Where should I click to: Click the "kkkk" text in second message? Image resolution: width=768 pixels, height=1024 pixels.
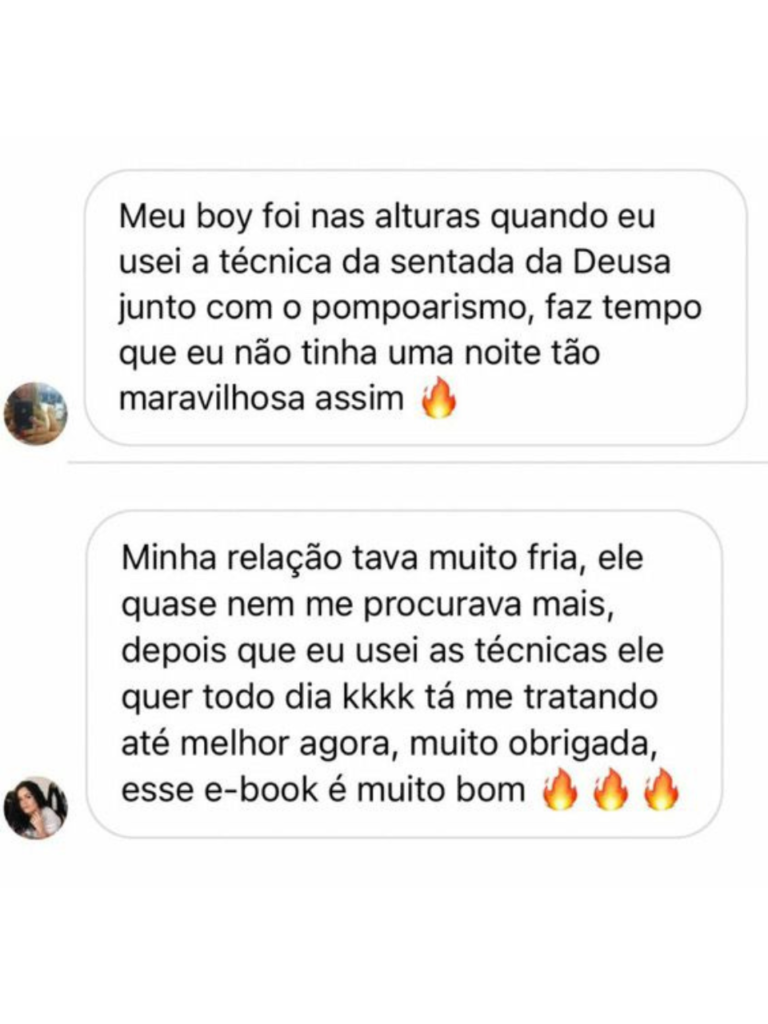click(x=379, y=697)
